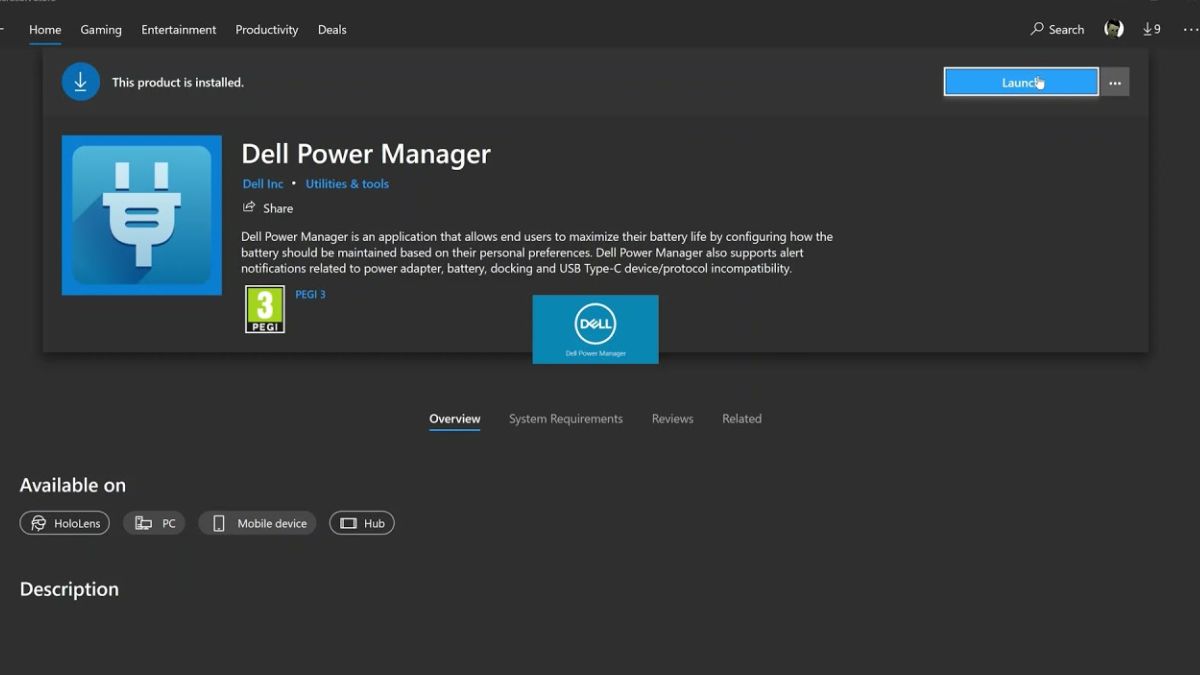Click the HoloLens device chip
This screenshot has width=1200, height=675.
pyautogui.click(x=65, y=523)
